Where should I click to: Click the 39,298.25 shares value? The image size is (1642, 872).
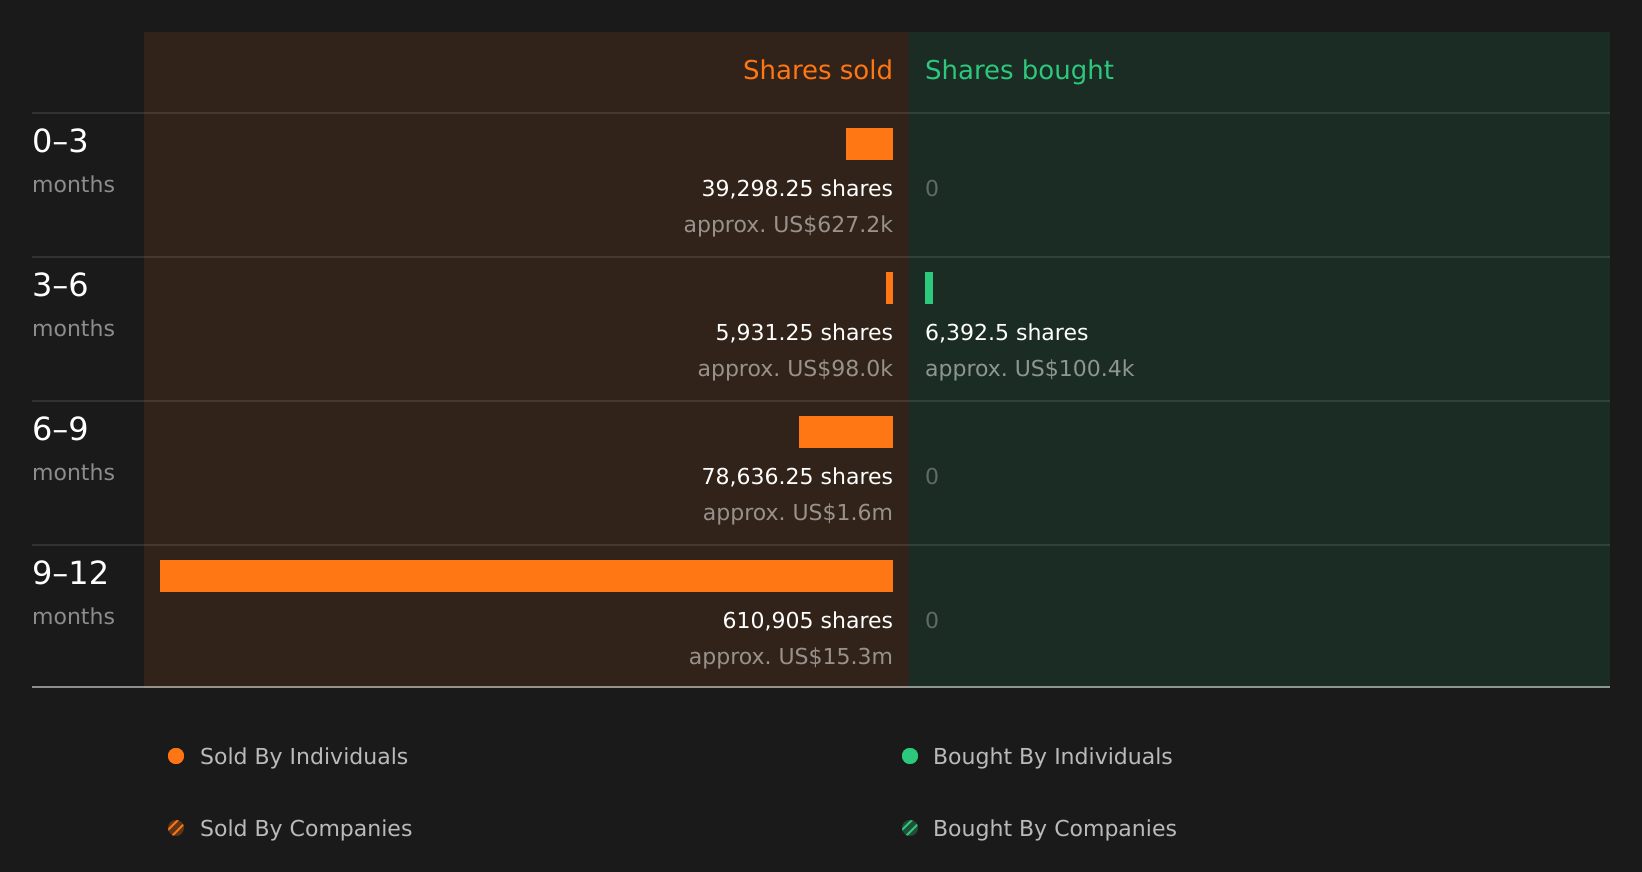[797, 189]
